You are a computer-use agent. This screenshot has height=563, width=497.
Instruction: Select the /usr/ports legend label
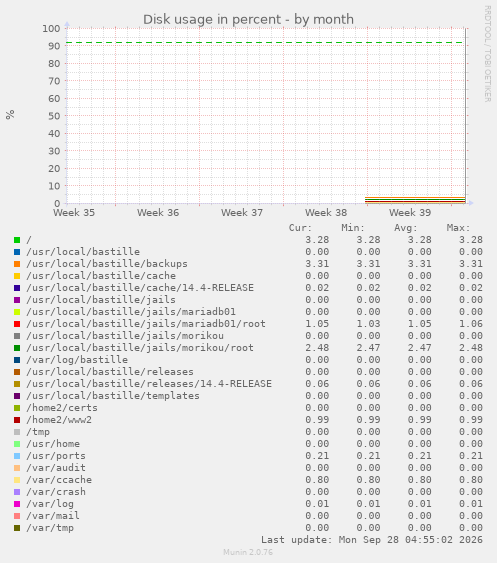coord(56,456)
